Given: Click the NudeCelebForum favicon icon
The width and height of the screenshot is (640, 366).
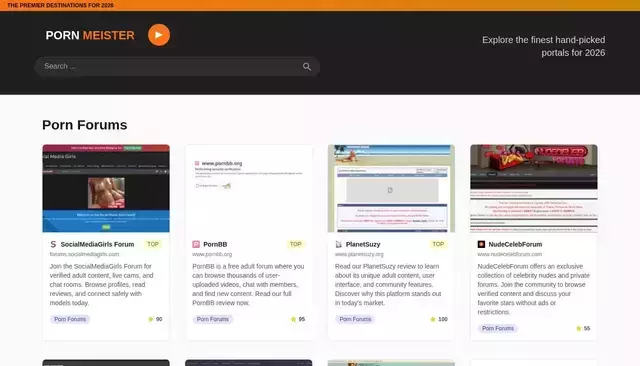Looking at the screenshot, I should (481, 244).
